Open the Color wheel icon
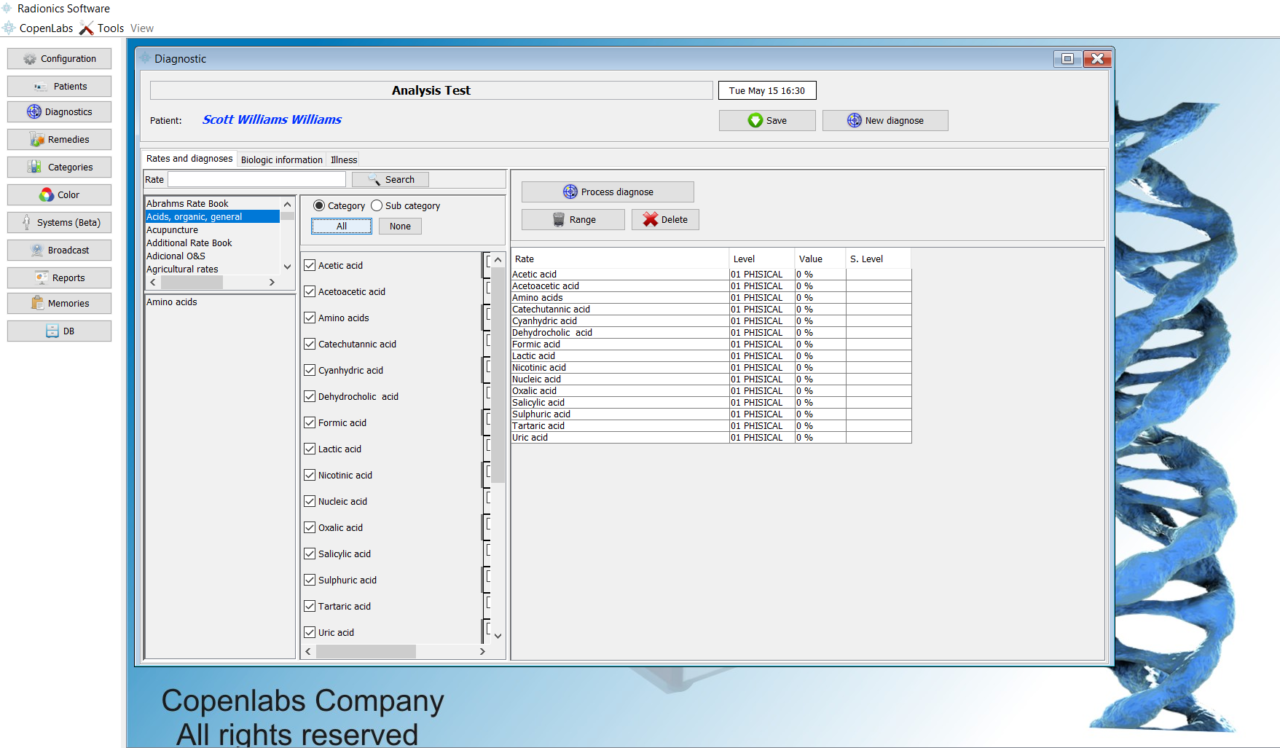The image size is (1280, 748). (x=46, y=195)
